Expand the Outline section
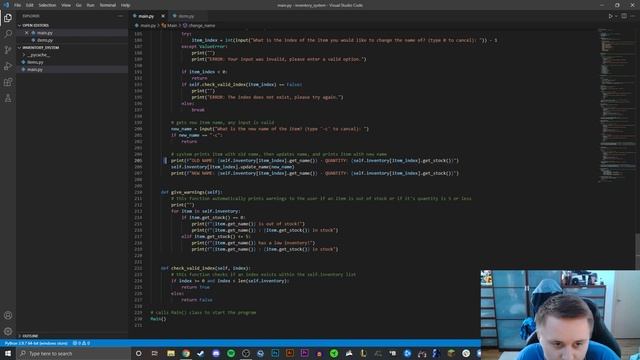This screenshot has width=640, height=360. (x=31, y=336)
